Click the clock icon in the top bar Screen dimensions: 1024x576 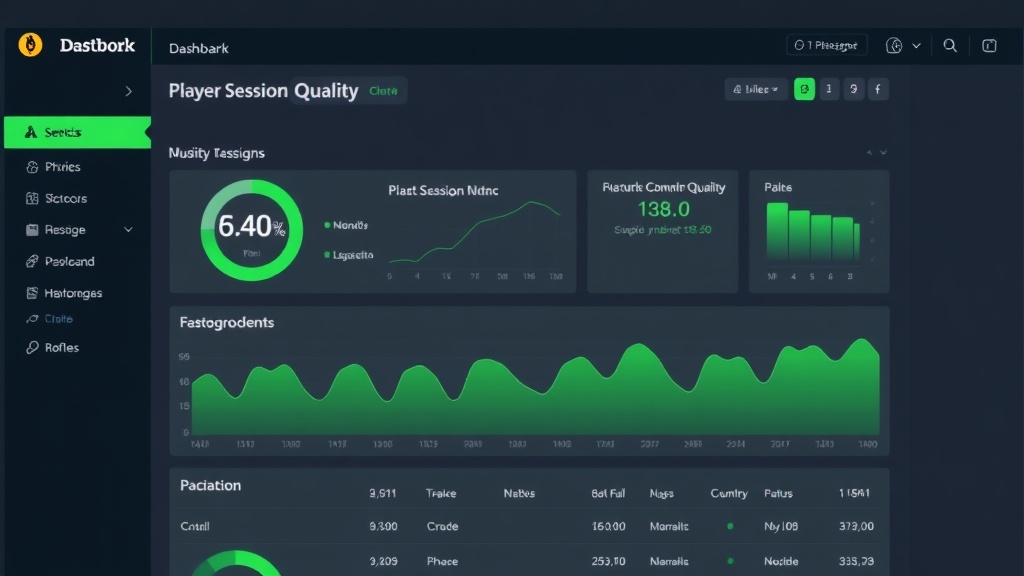coord(894,46)
